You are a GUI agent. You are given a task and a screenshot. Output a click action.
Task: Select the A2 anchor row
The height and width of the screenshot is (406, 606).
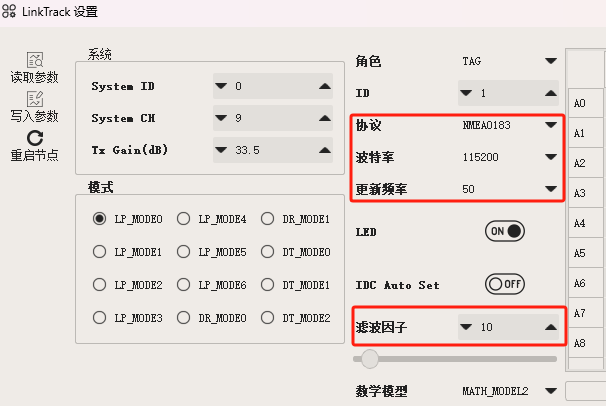point(586,163)
